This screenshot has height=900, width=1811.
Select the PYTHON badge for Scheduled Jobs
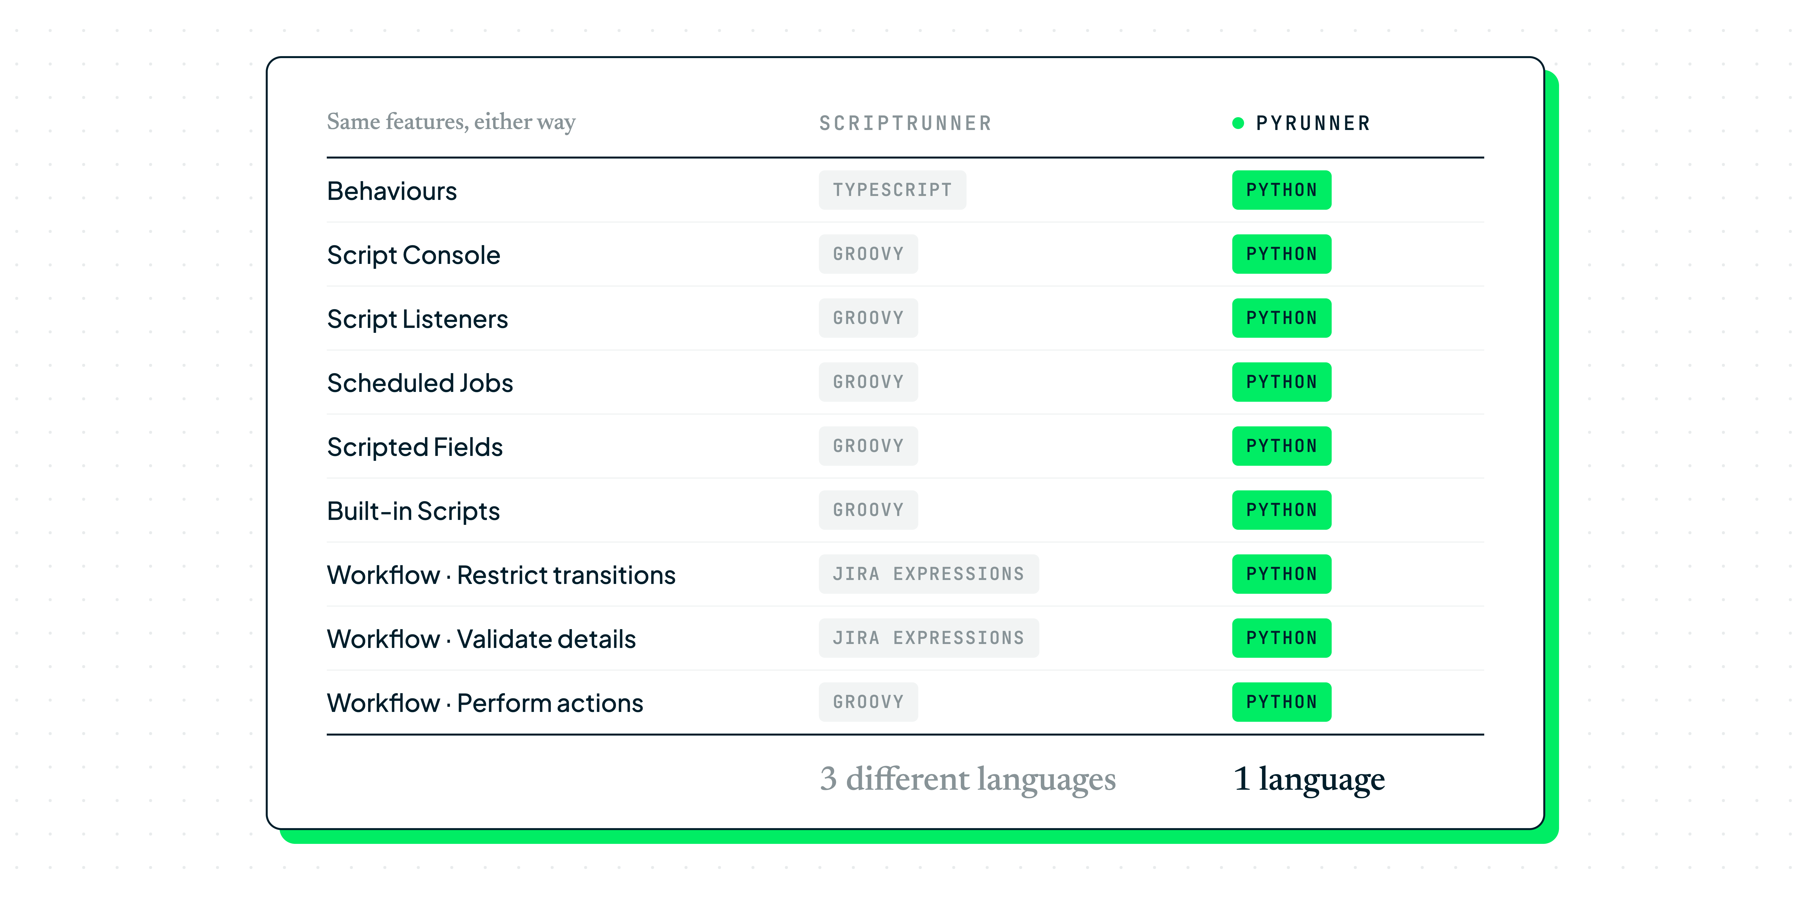1282,382
